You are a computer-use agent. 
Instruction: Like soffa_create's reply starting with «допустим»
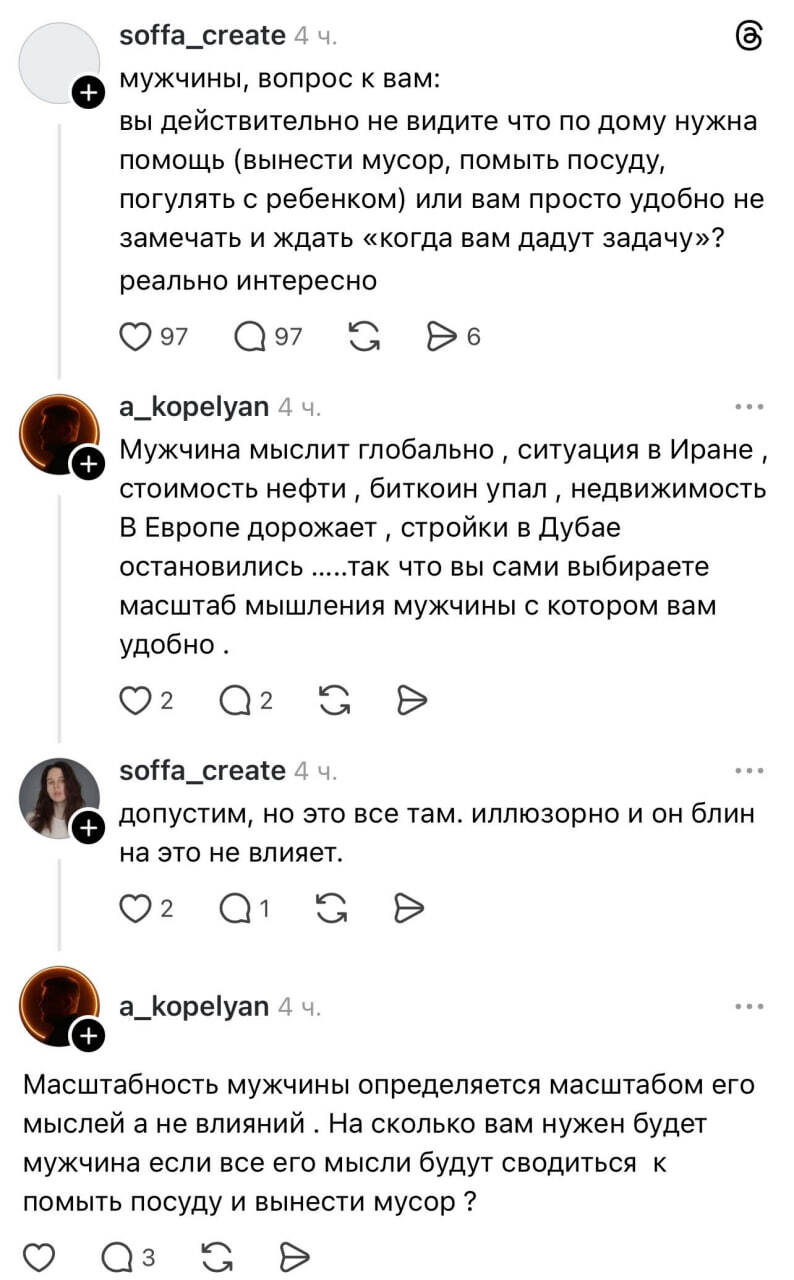click(134, 908)
